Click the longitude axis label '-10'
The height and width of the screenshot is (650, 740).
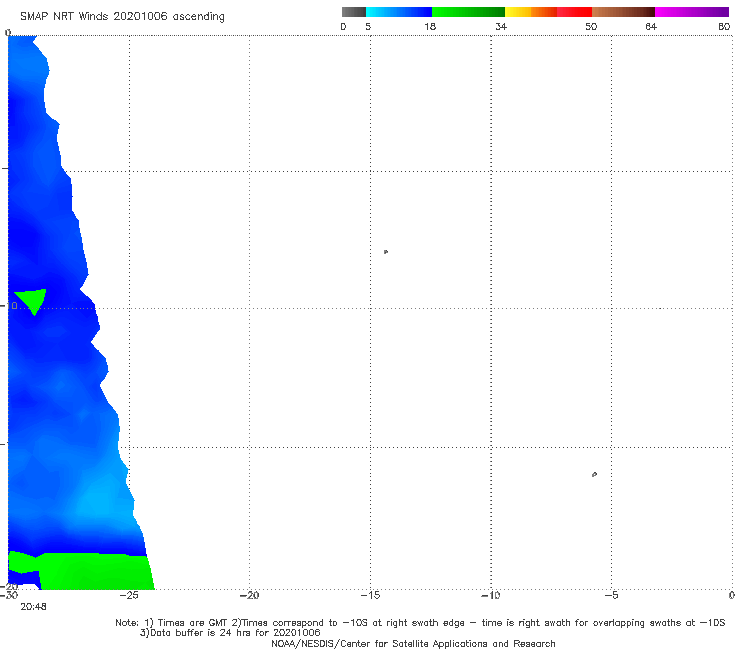click(490, 596)
